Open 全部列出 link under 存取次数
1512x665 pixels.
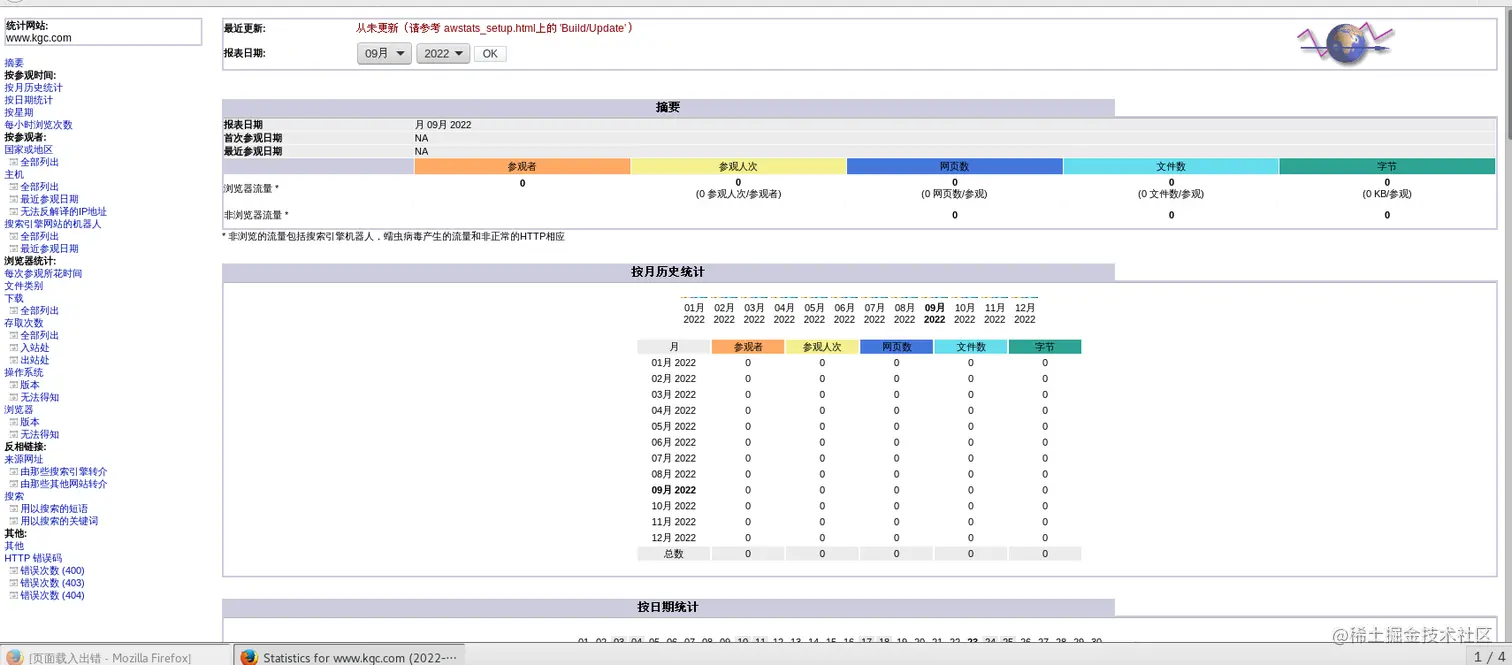40,336
